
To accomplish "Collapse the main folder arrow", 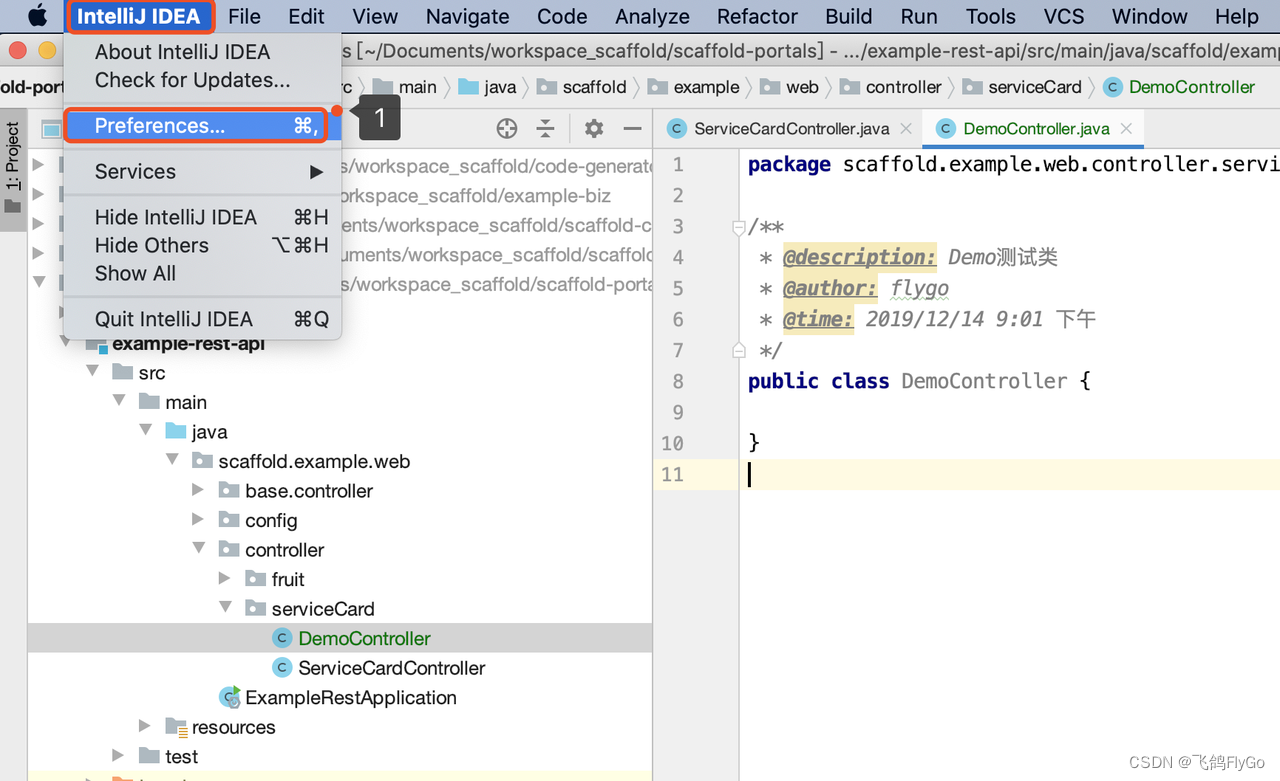I will (x=119, y=400).
